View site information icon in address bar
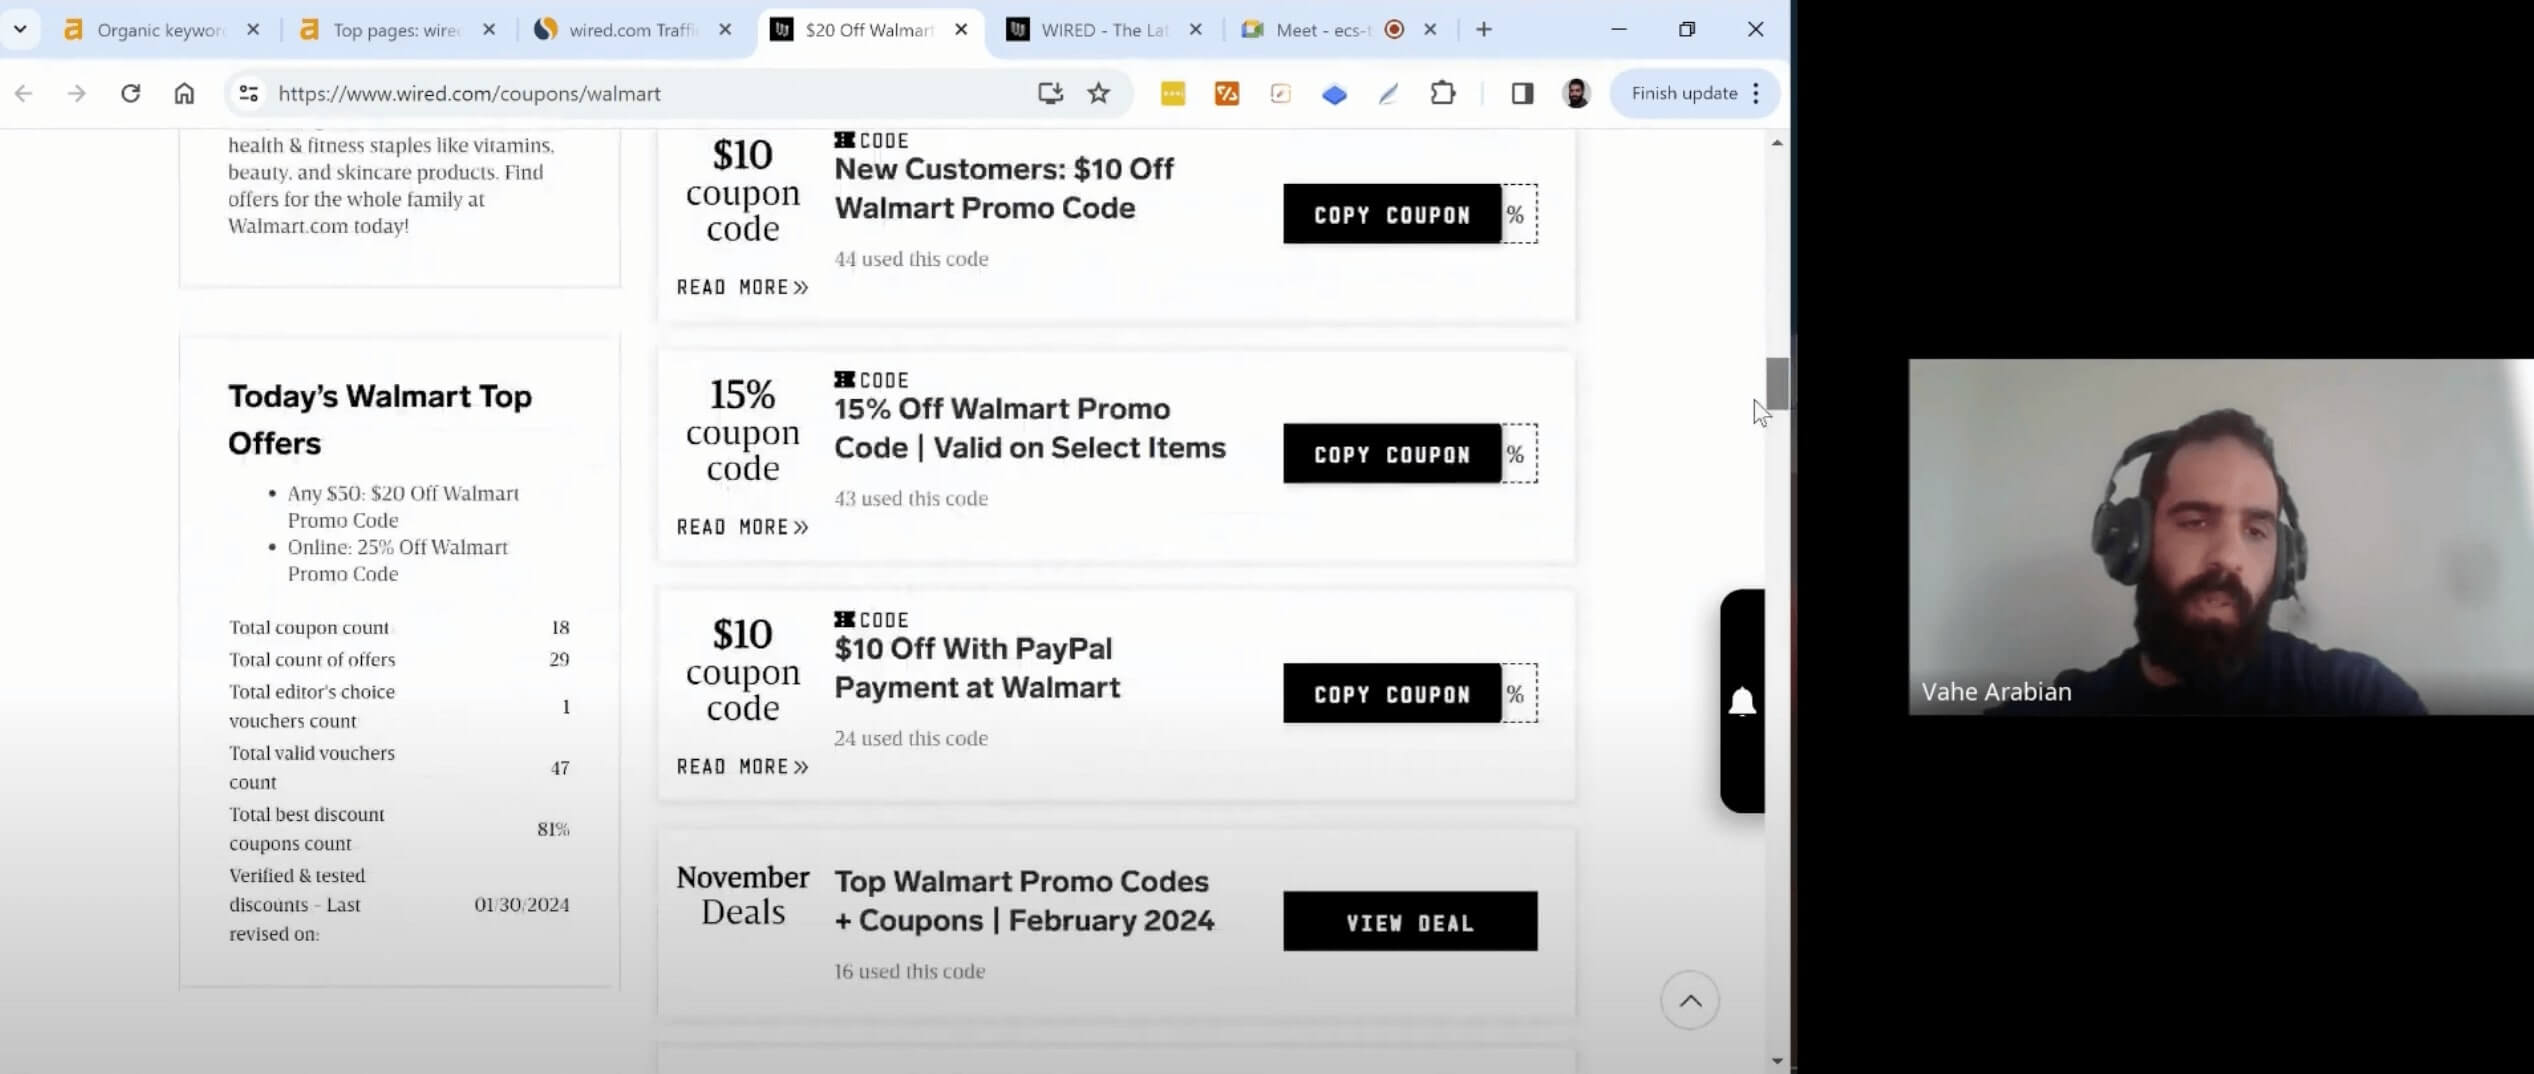 (x=248, y=93)
